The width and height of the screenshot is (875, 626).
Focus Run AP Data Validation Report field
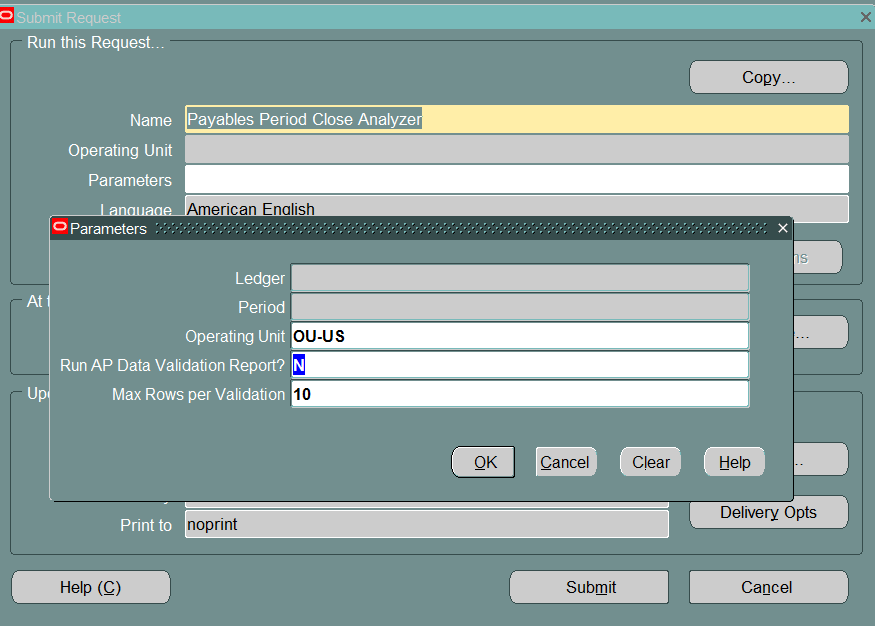tap(520, 365)
